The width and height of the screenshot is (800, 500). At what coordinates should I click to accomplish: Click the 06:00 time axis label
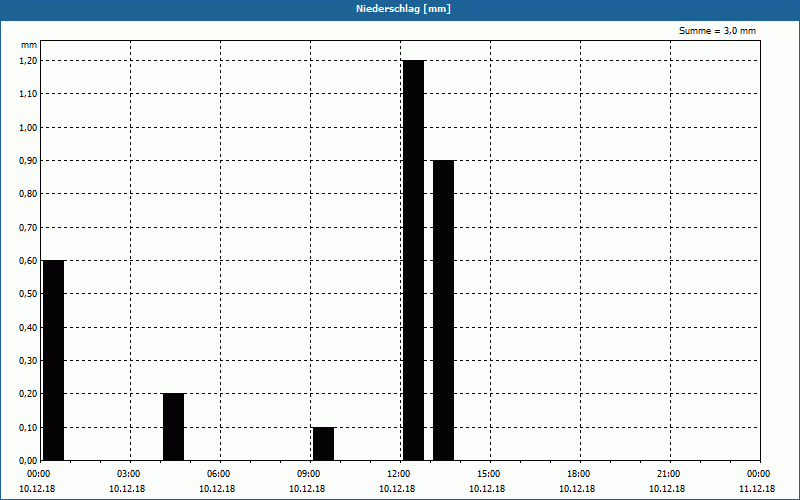[220, 474]
